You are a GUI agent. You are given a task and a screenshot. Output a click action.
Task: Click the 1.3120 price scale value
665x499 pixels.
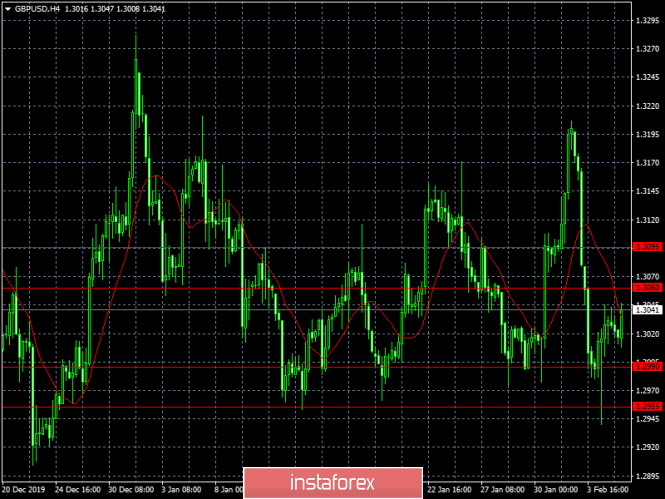[x=648, y=220]
